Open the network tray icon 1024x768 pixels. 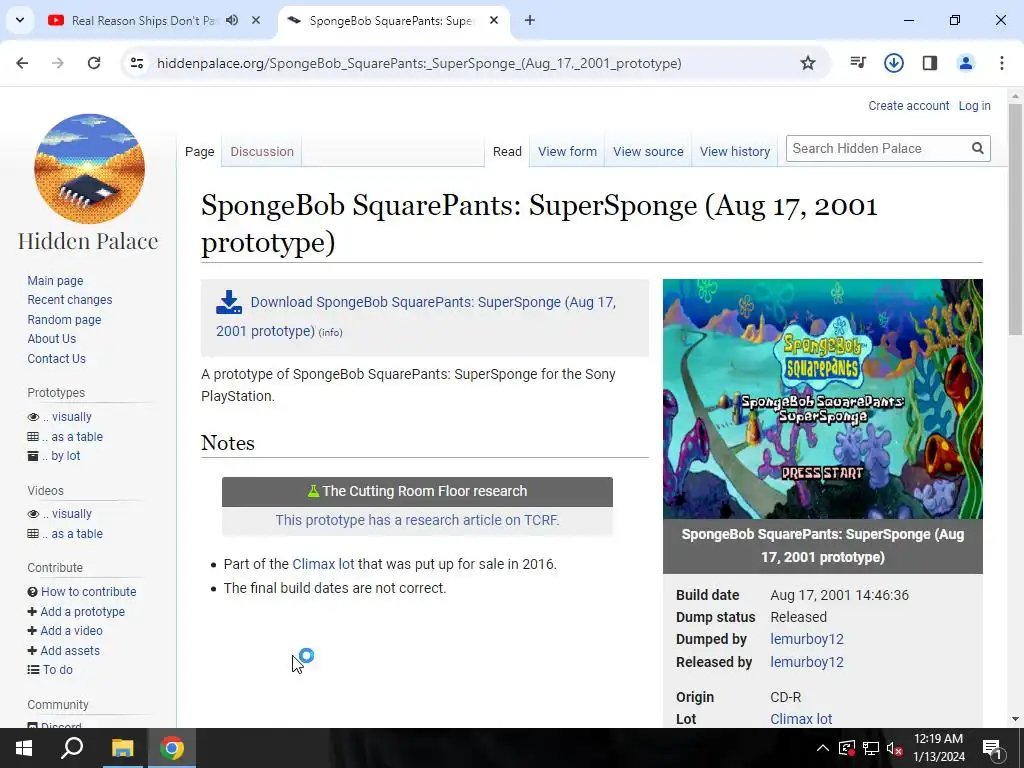tap(871, 748)
